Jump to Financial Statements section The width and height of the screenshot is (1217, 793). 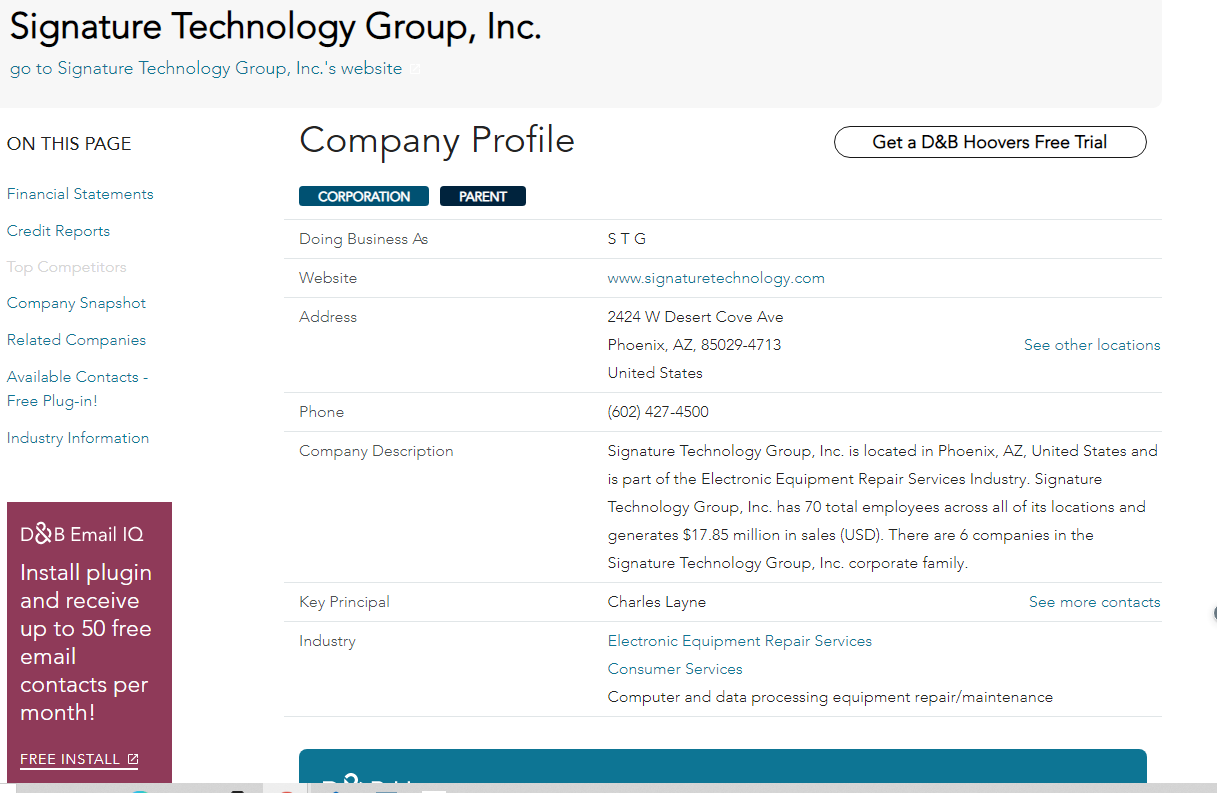(x=80, y=194)
